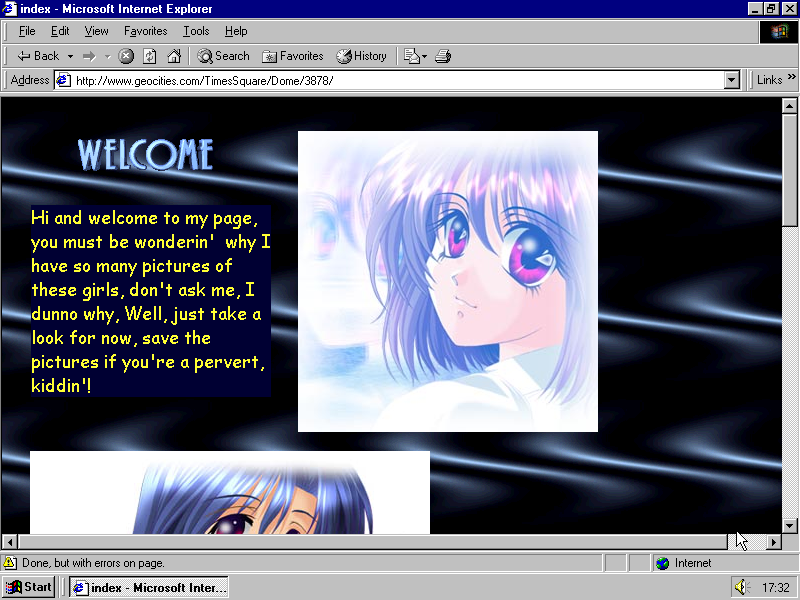Viewport: 800px width, 600px height.
Task: Open the Start menu
Action: click(x=28, y=587)
